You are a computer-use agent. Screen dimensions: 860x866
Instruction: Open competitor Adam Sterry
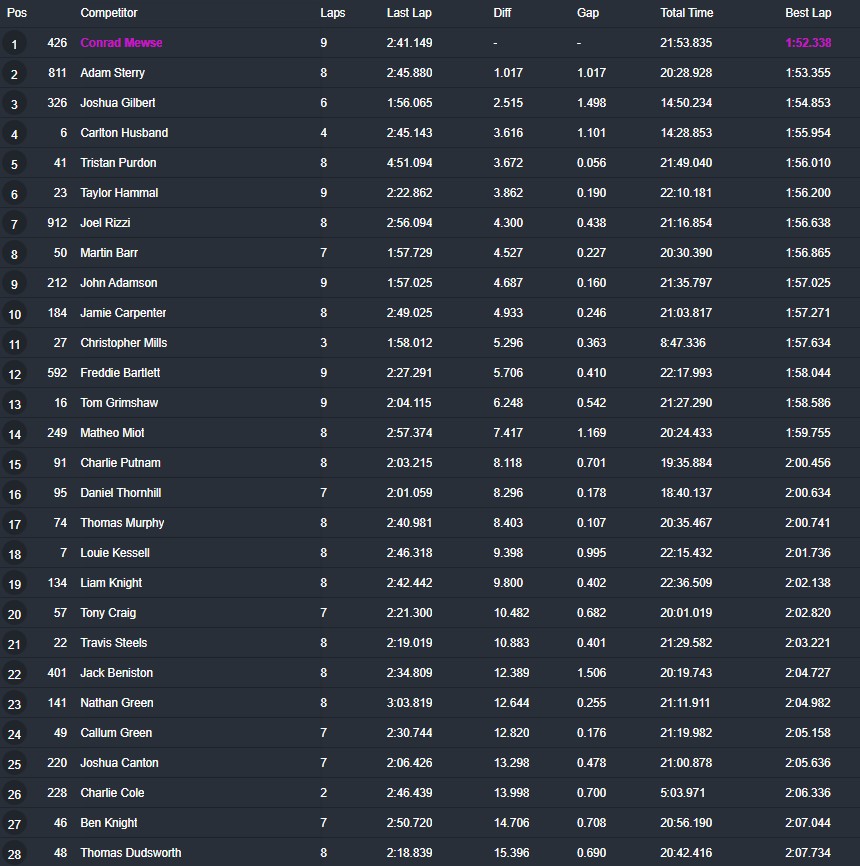tap(112, 73)
